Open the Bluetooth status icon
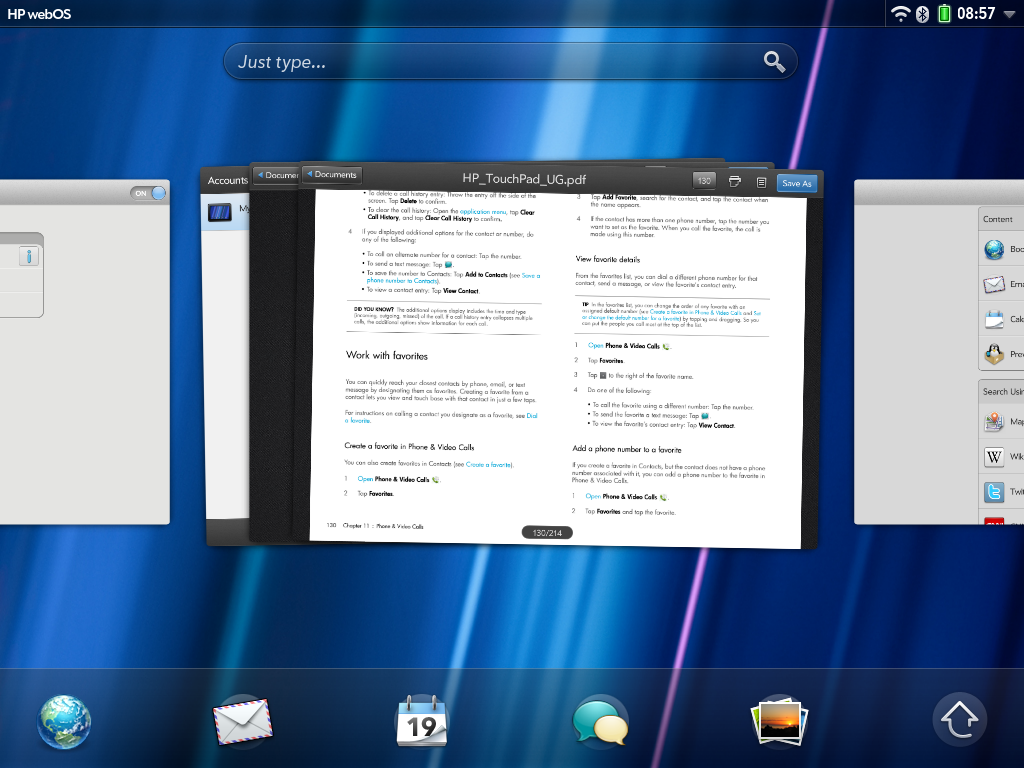 point(922,14)
